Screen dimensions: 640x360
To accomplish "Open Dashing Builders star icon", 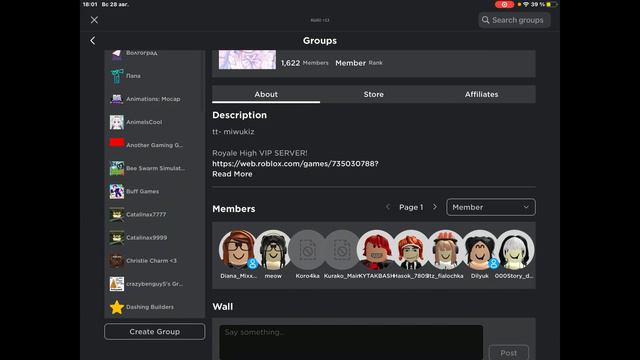I will (x=117, y=307).
